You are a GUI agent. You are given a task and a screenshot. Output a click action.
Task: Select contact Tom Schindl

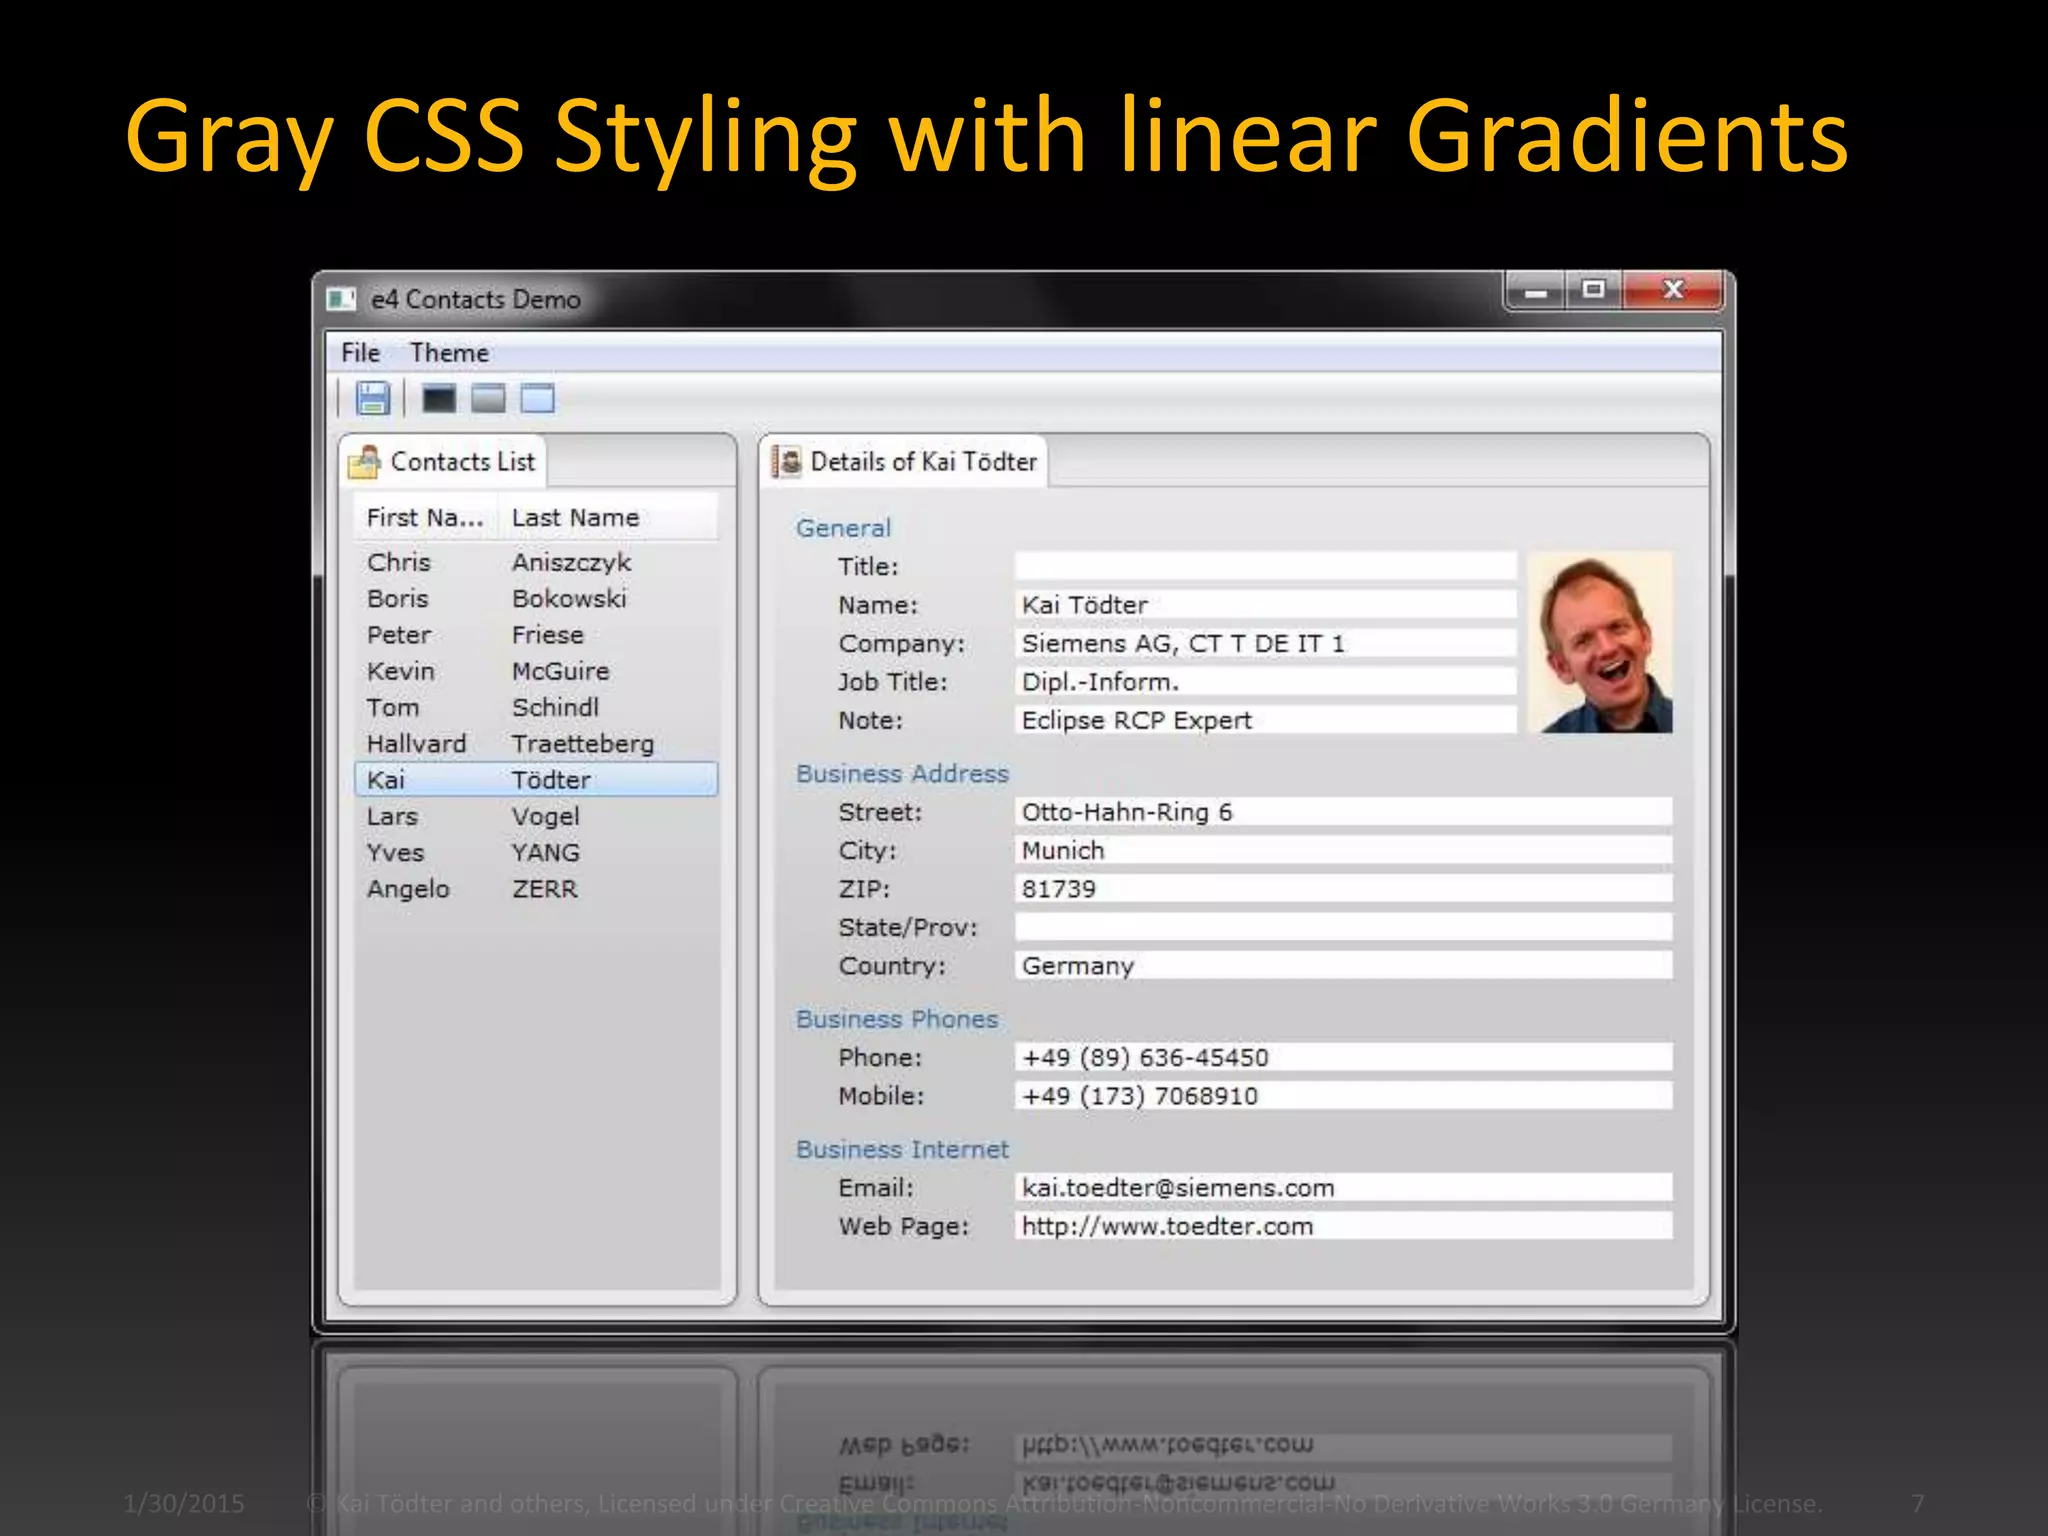click(x=536, y=707)
